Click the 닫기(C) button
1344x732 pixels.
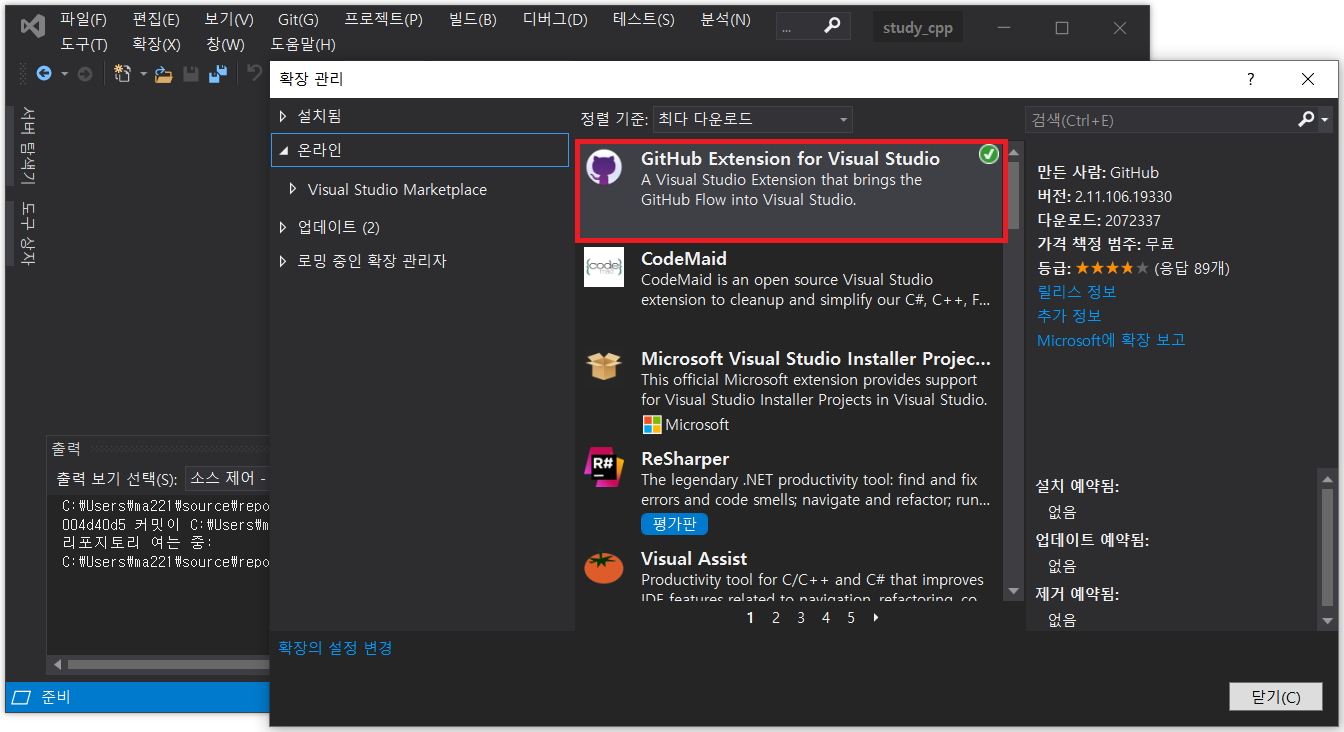(x=1276, y=697)
